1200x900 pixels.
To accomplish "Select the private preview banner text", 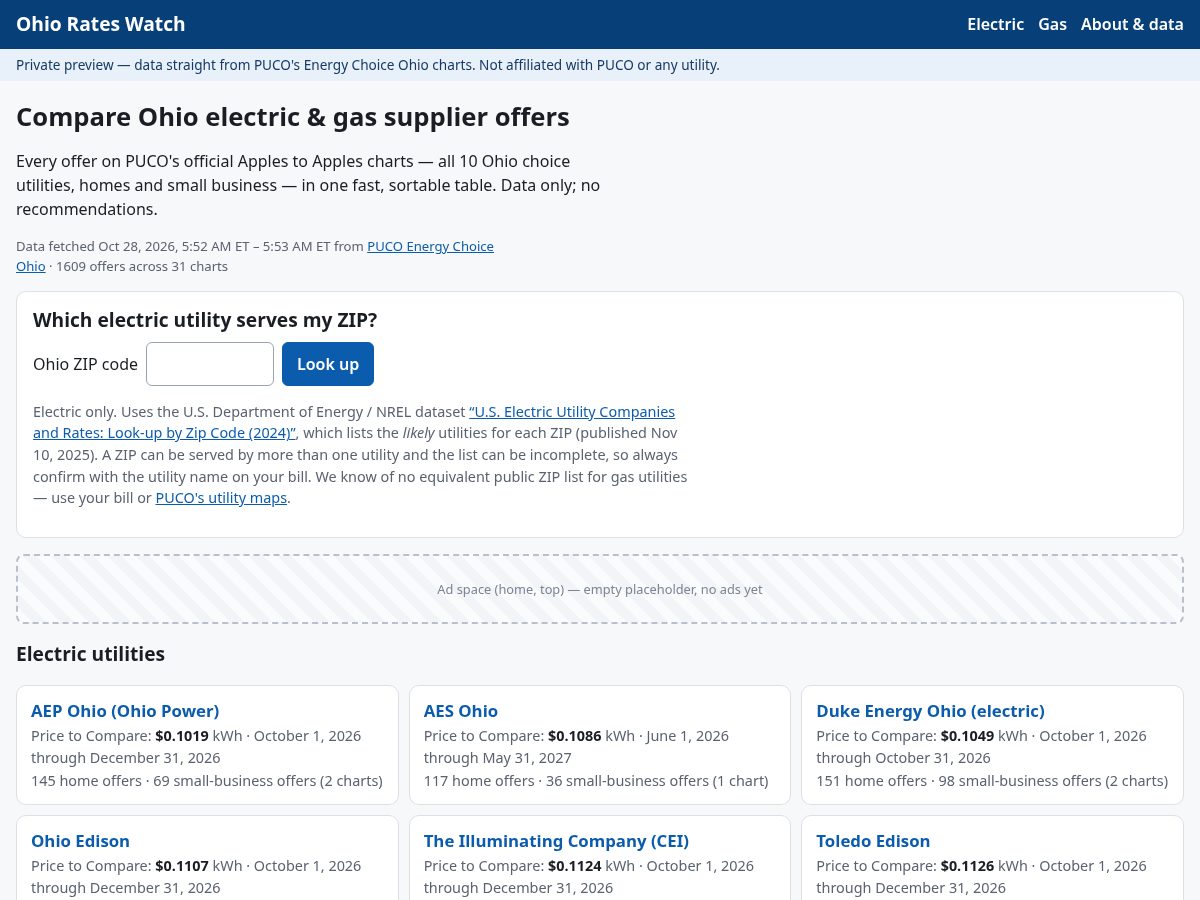I will [367, 65].
